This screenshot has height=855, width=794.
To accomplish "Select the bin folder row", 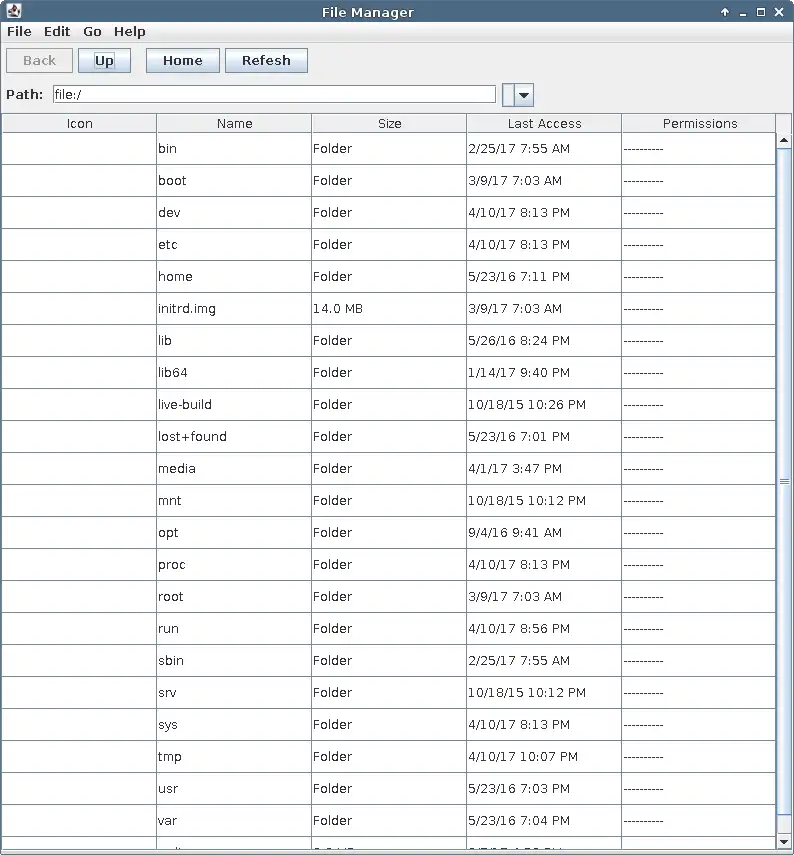I will [388, 149].
